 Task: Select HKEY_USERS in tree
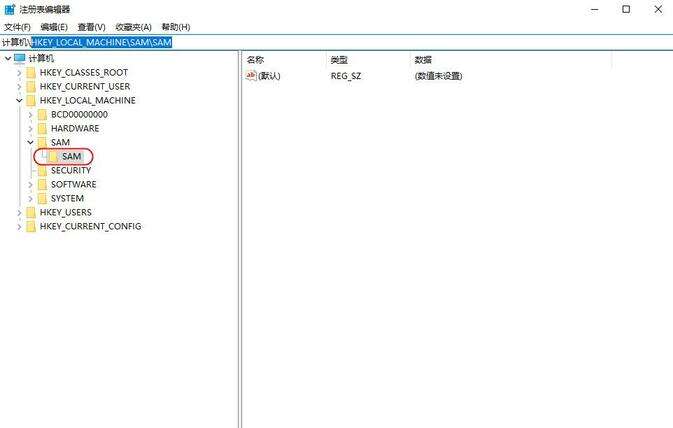65,212
